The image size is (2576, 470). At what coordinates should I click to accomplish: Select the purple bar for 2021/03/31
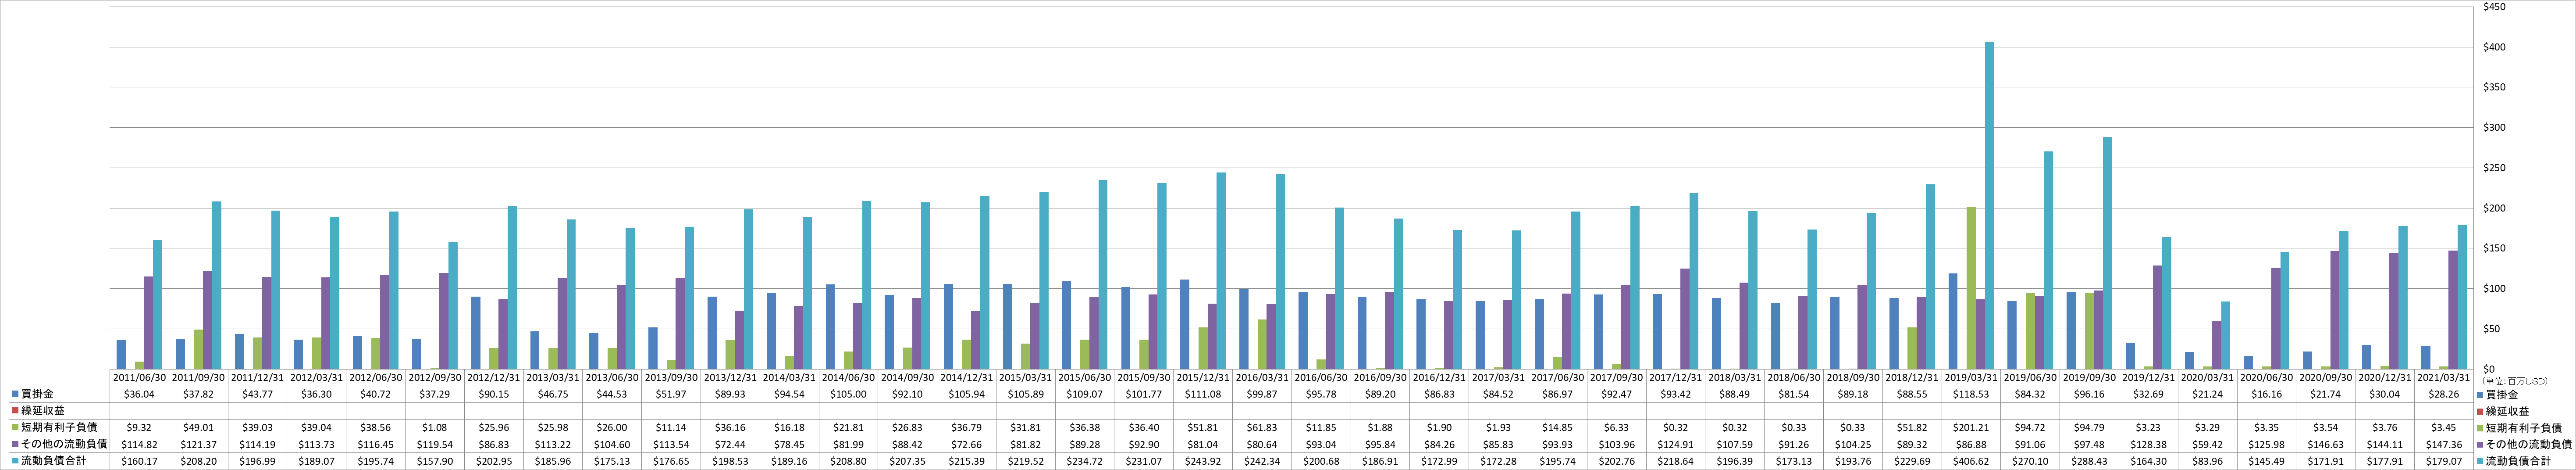[2453, 310]
